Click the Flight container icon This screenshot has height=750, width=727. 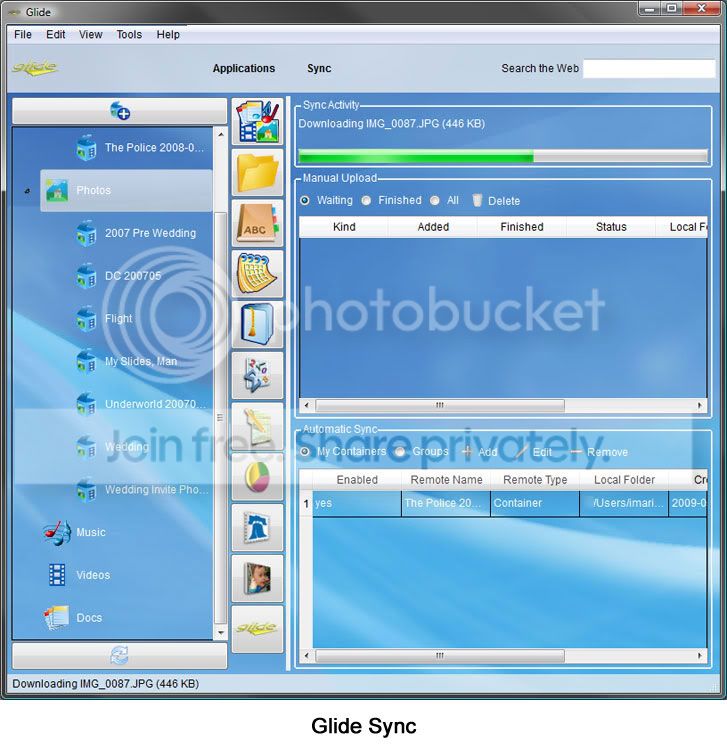pos(86,319)
